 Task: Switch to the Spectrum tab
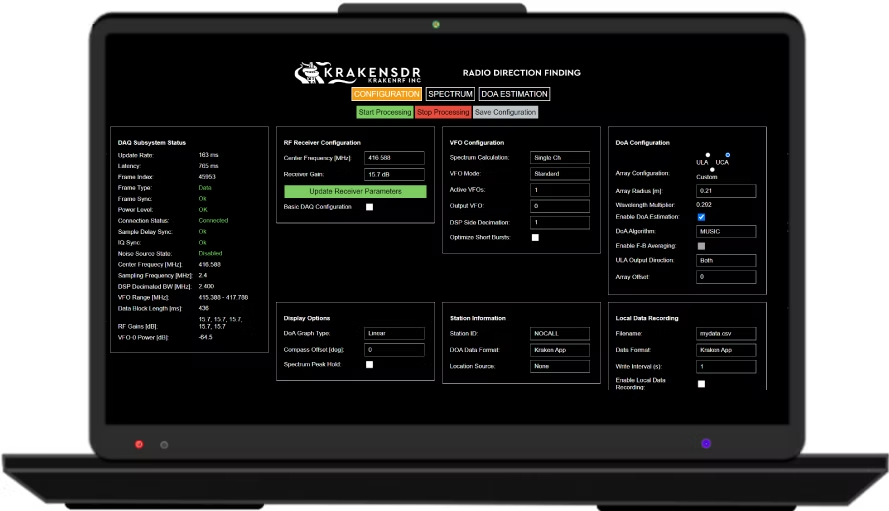click(450, 94)
